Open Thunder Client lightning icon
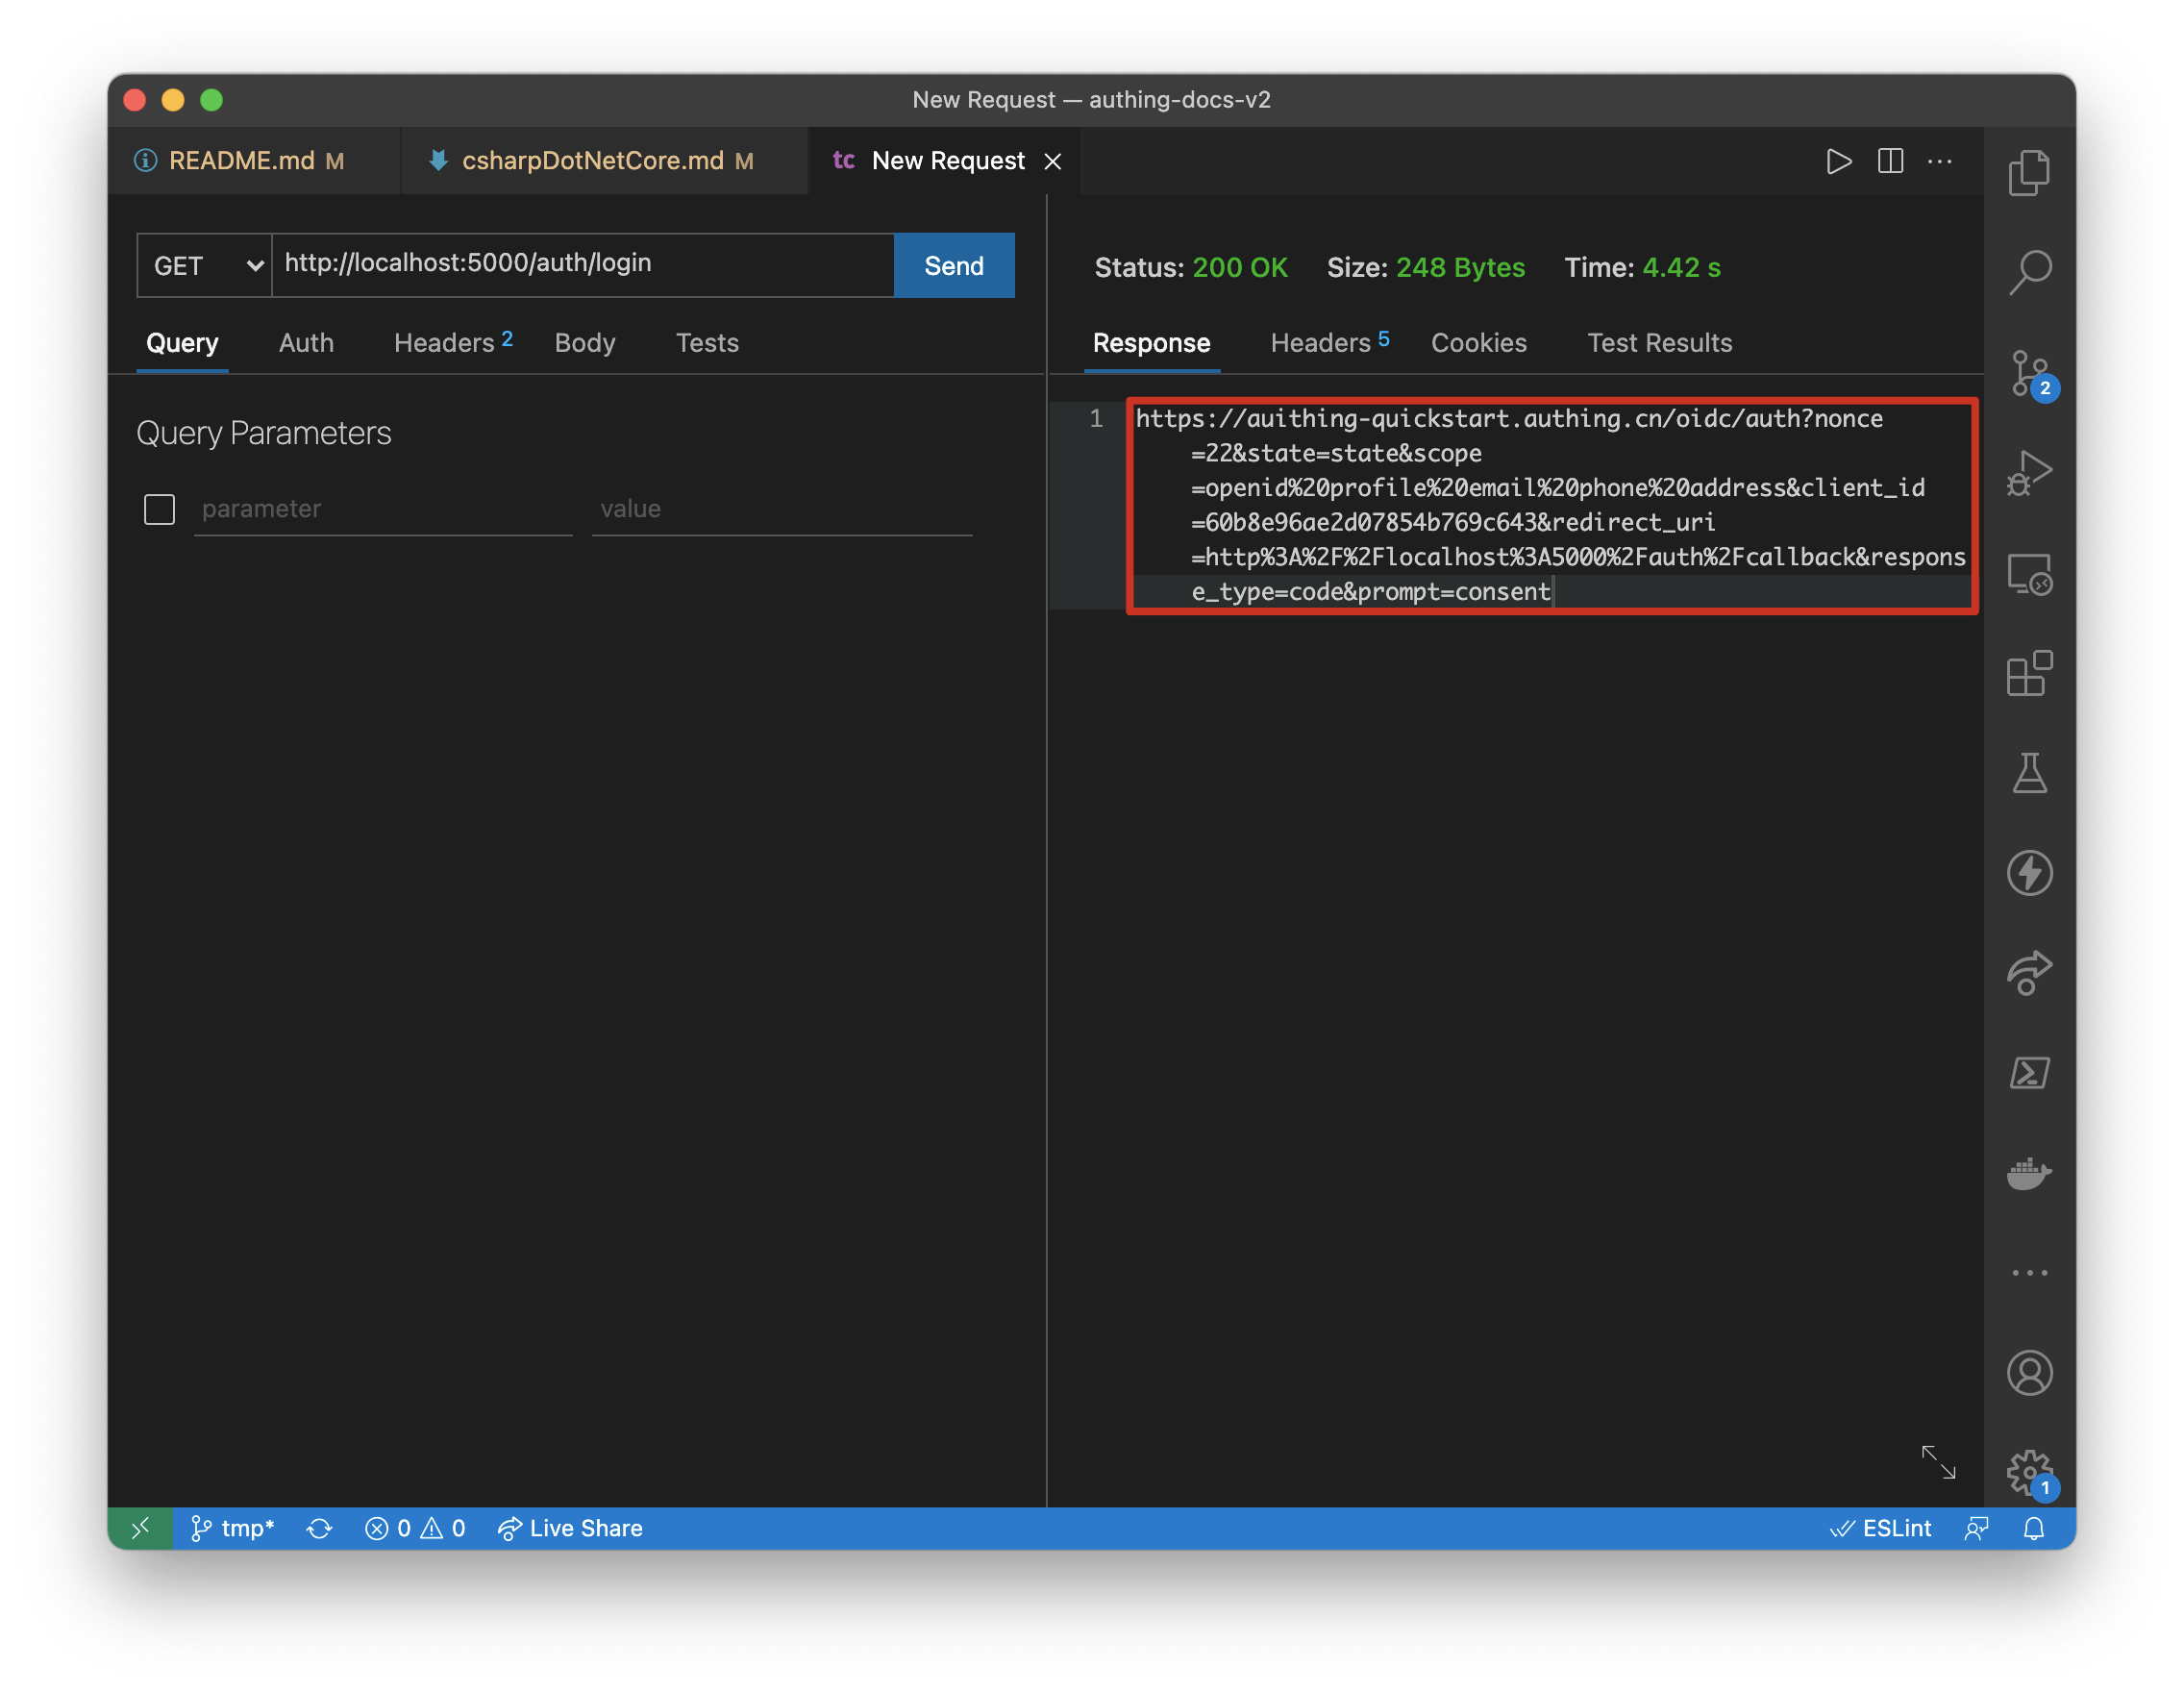The height and width of the screenshot is (1692, 2184). [2029, 873]
